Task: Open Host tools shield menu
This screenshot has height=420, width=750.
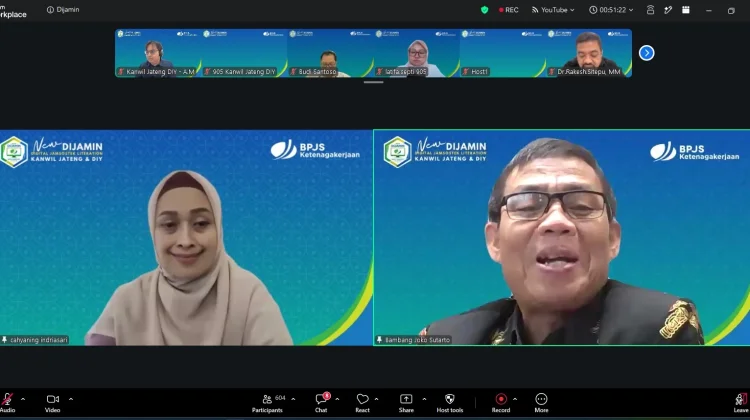Action: pyautogui.click(x=450, y=403)
